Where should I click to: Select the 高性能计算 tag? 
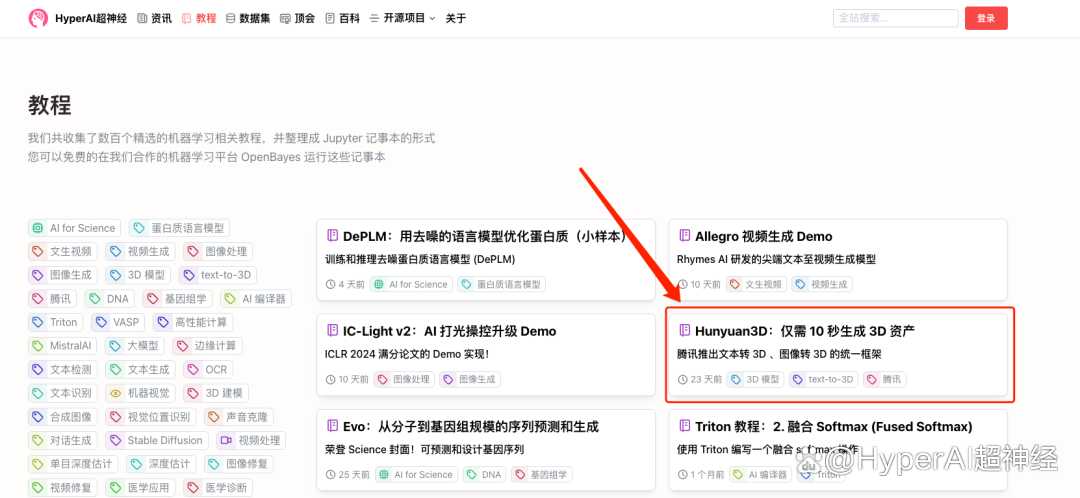(193, 322)
